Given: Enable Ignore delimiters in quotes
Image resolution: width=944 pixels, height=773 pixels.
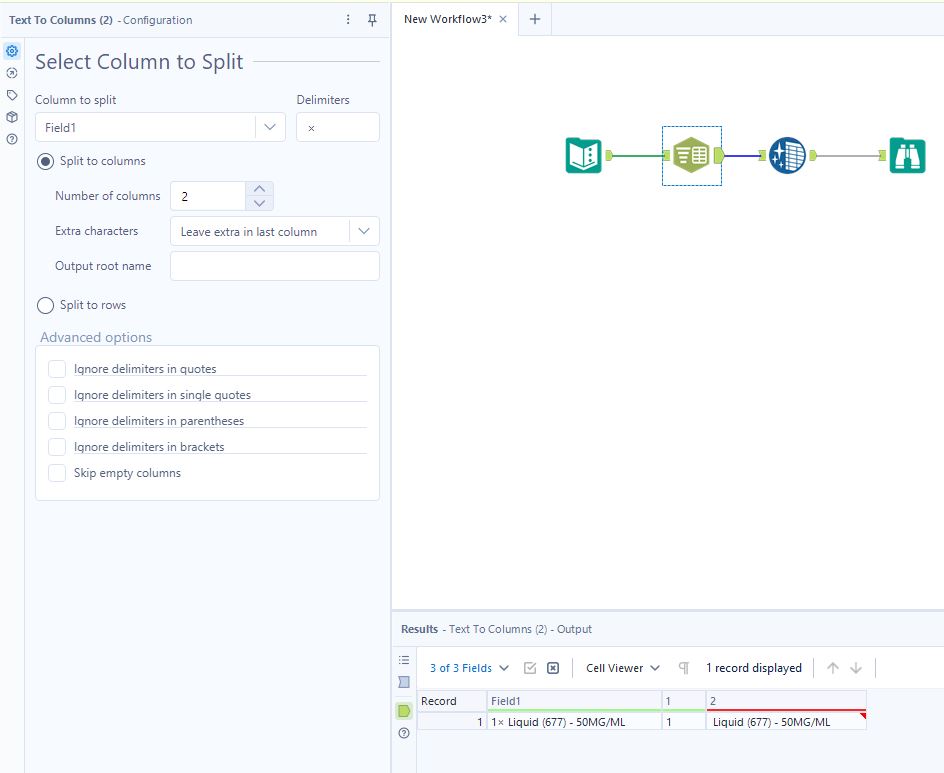Looking at the screenshot, I should (x=57, y=368).
